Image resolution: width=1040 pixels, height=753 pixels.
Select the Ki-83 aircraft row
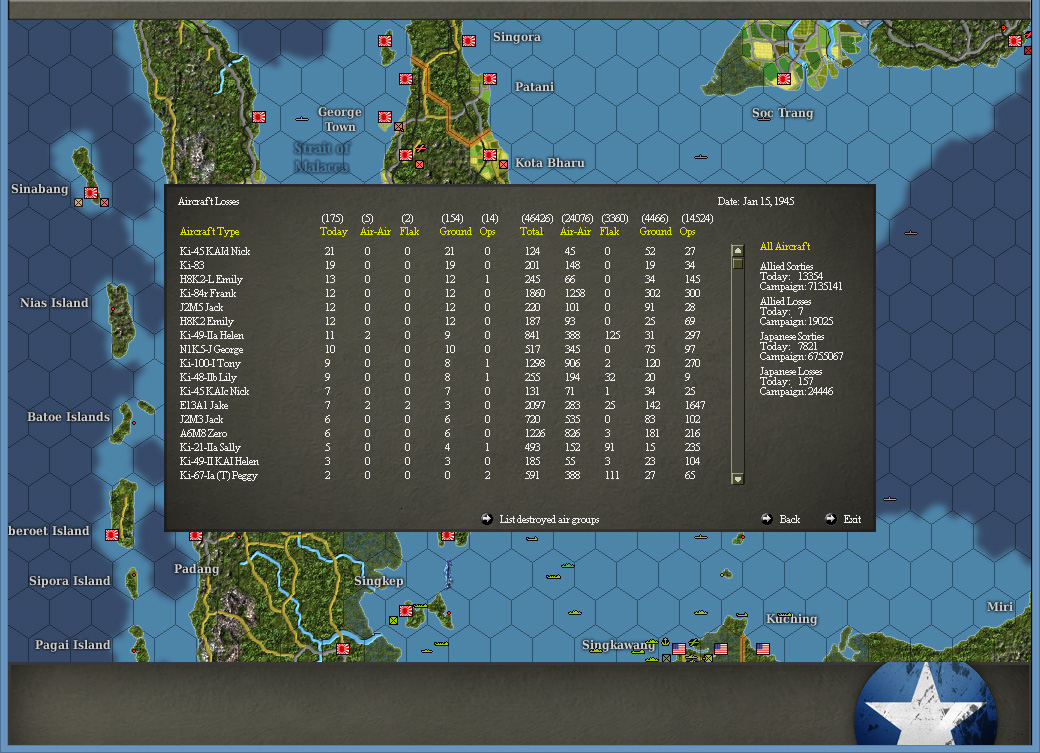pyautogui.click(x=444, y=265)
